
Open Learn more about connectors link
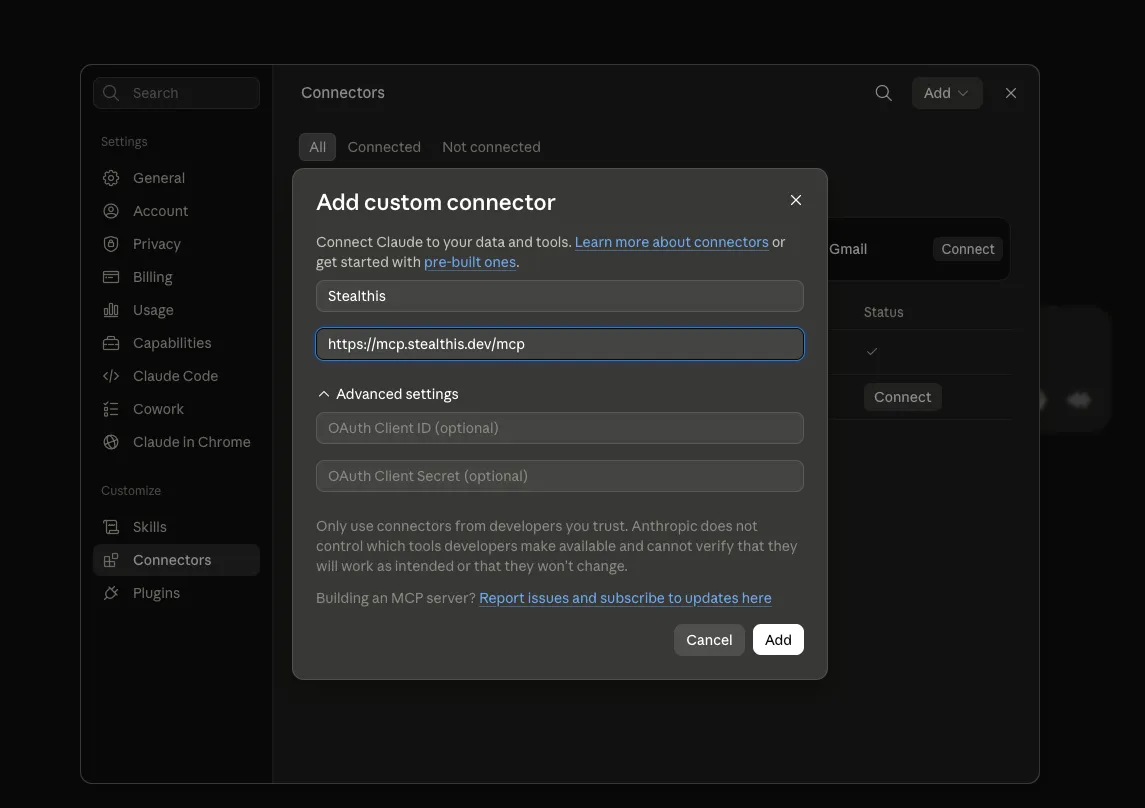tap(671, 242)
